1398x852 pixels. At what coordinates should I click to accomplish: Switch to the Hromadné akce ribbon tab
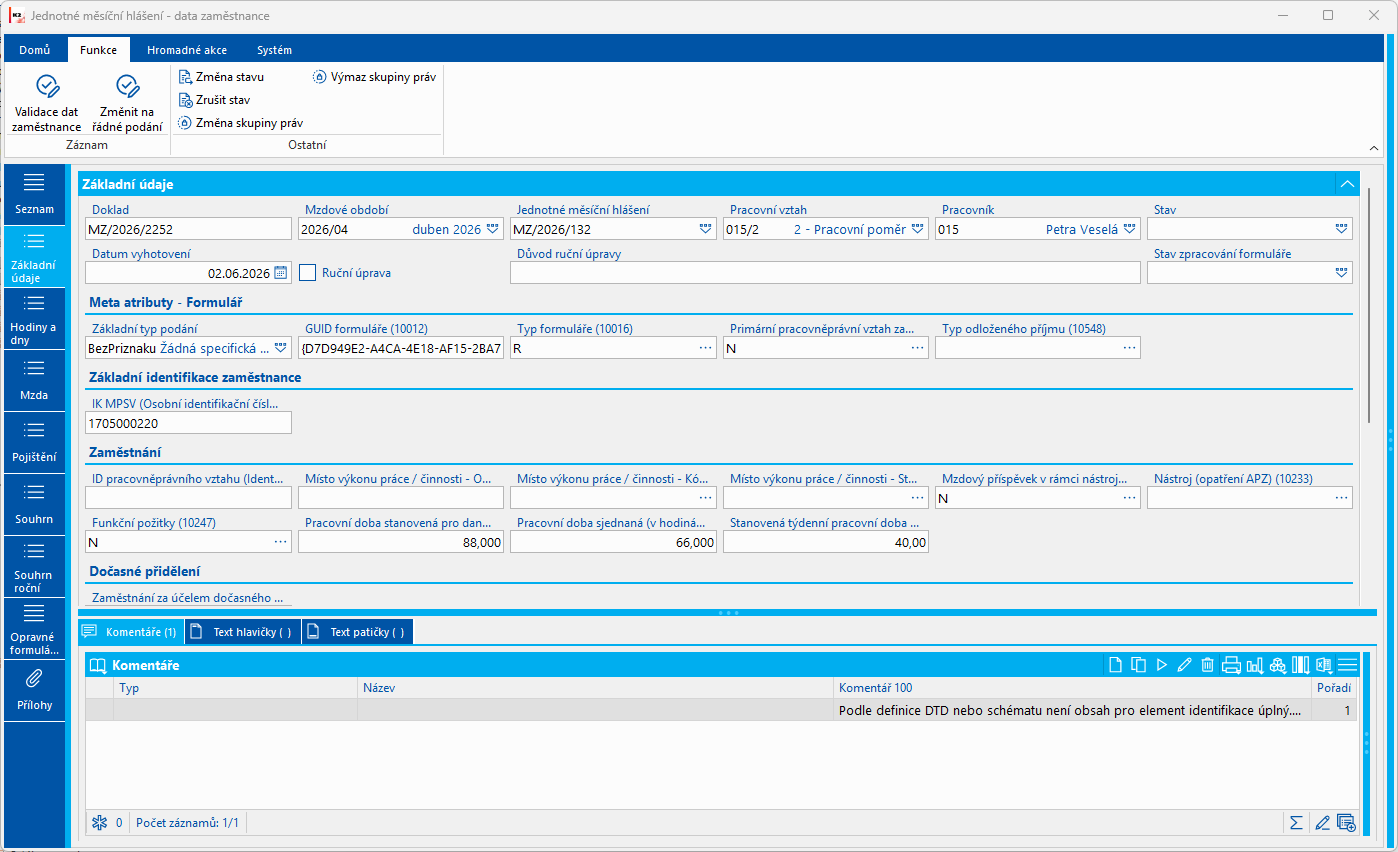[187, 49]
